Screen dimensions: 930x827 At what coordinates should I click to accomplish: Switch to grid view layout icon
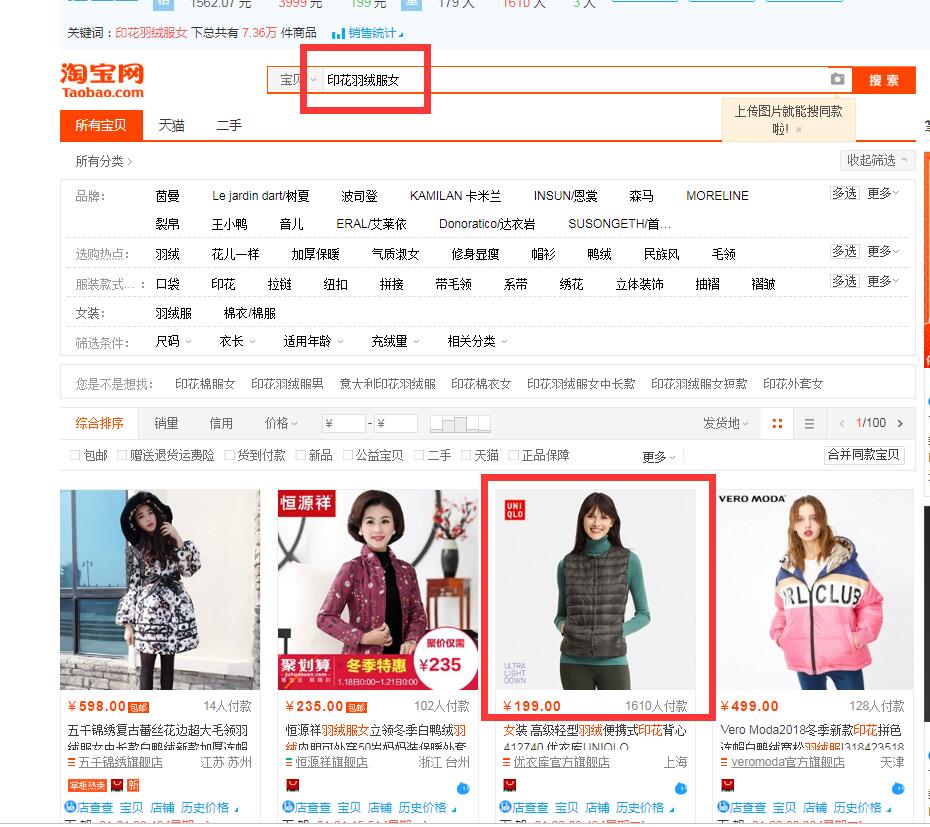click(777, 424)
